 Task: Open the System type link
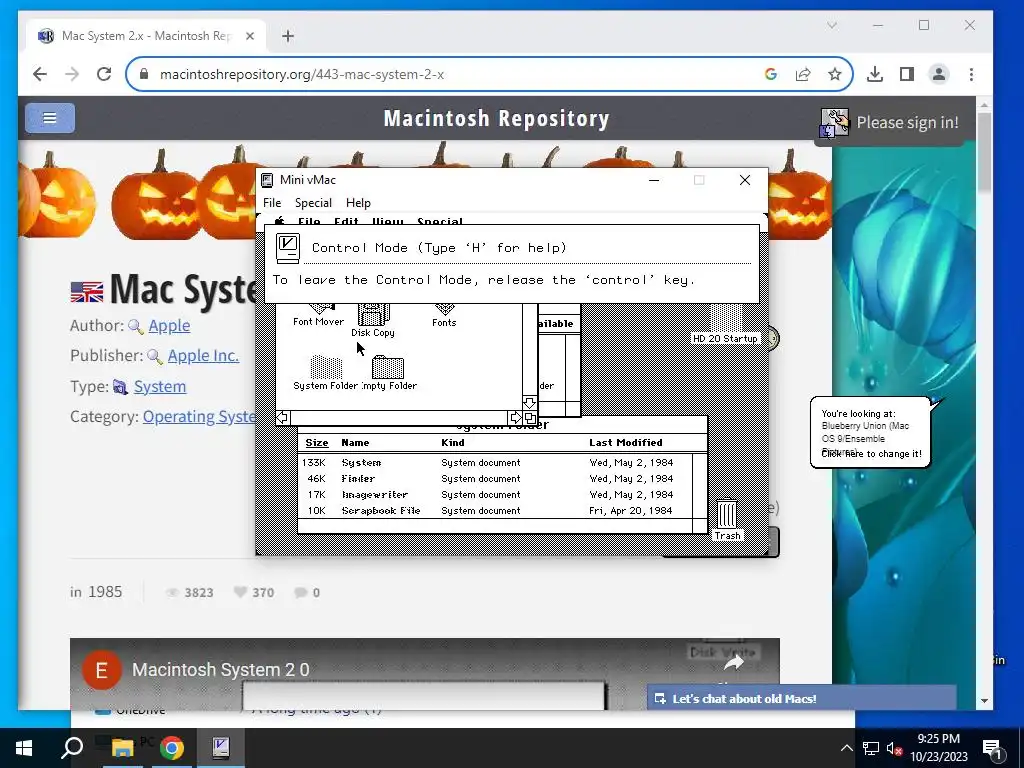160,387
